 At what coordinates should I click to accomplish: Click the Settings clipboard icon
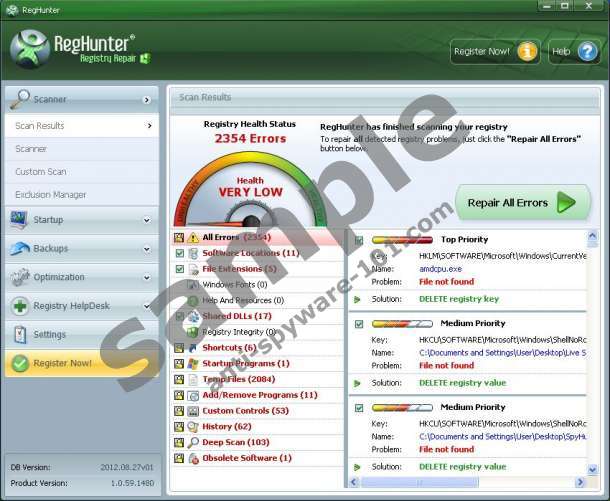click(19, 335)
